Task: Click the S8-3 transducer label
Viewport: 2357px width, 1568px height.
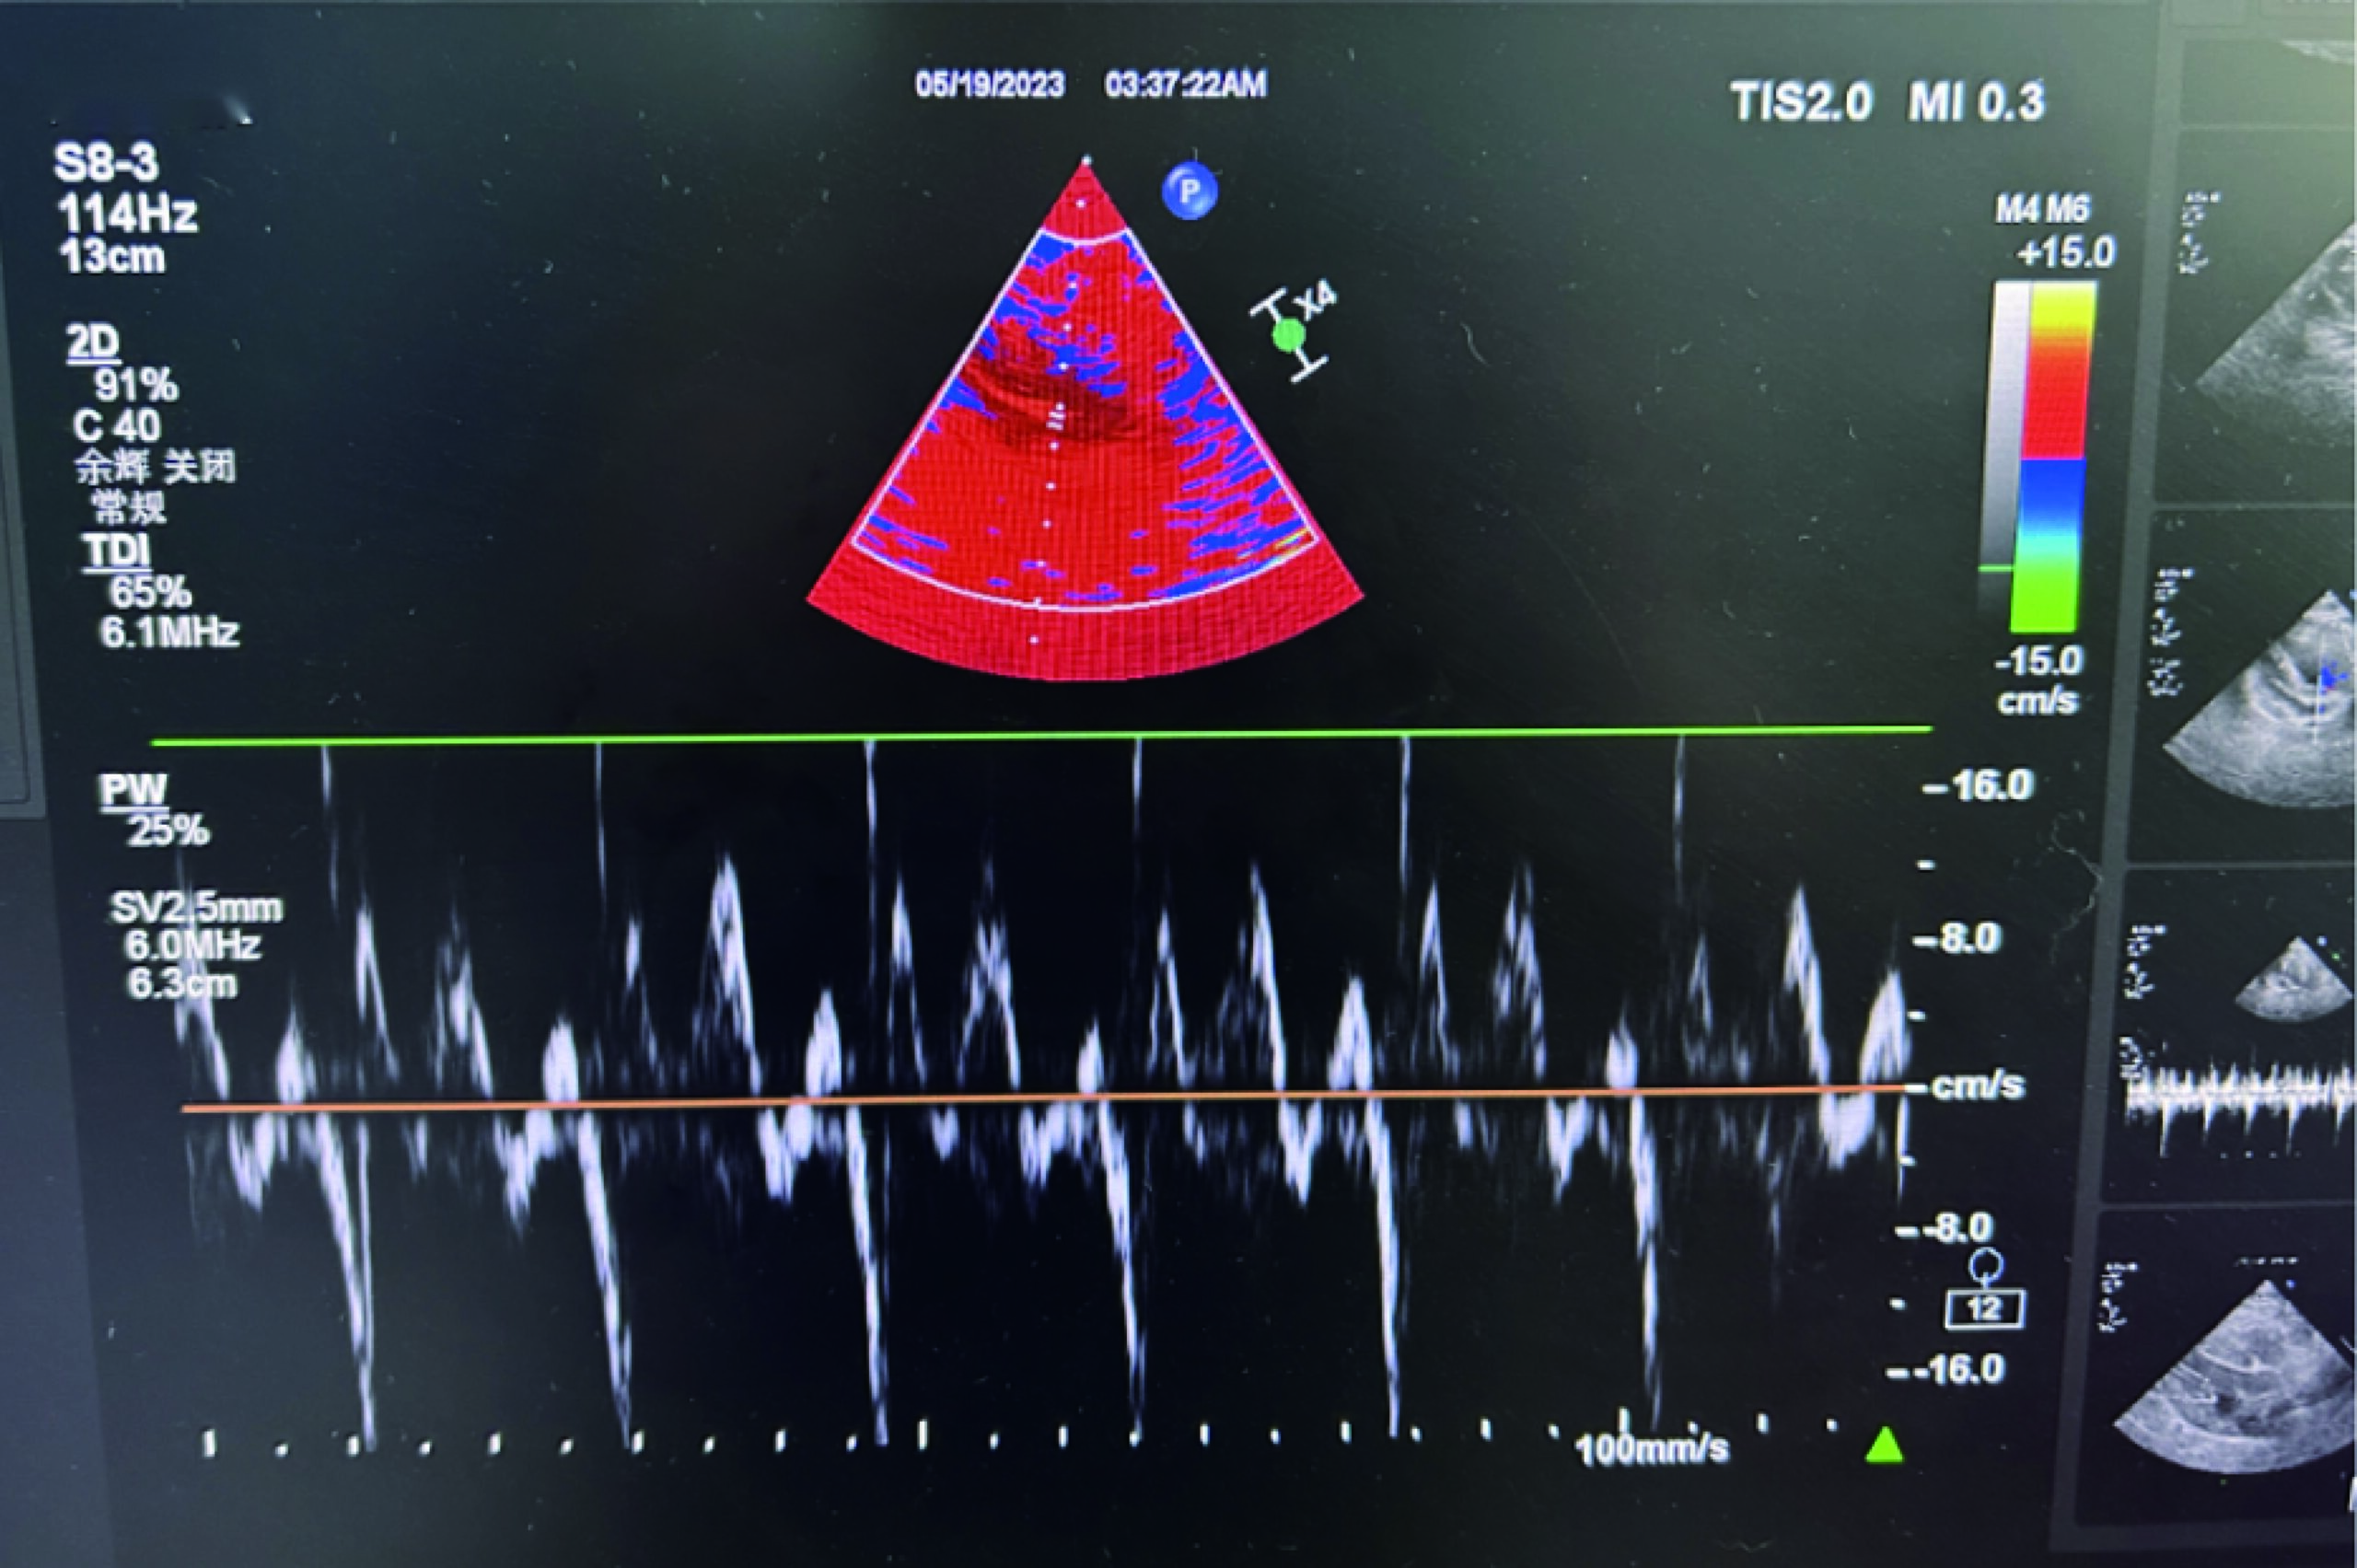Action: (x=106, y=164)
